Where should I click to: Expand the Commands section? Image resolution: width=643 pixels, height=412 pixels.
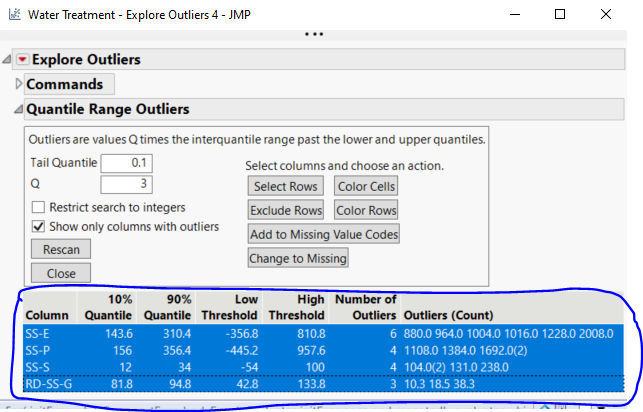18,85
